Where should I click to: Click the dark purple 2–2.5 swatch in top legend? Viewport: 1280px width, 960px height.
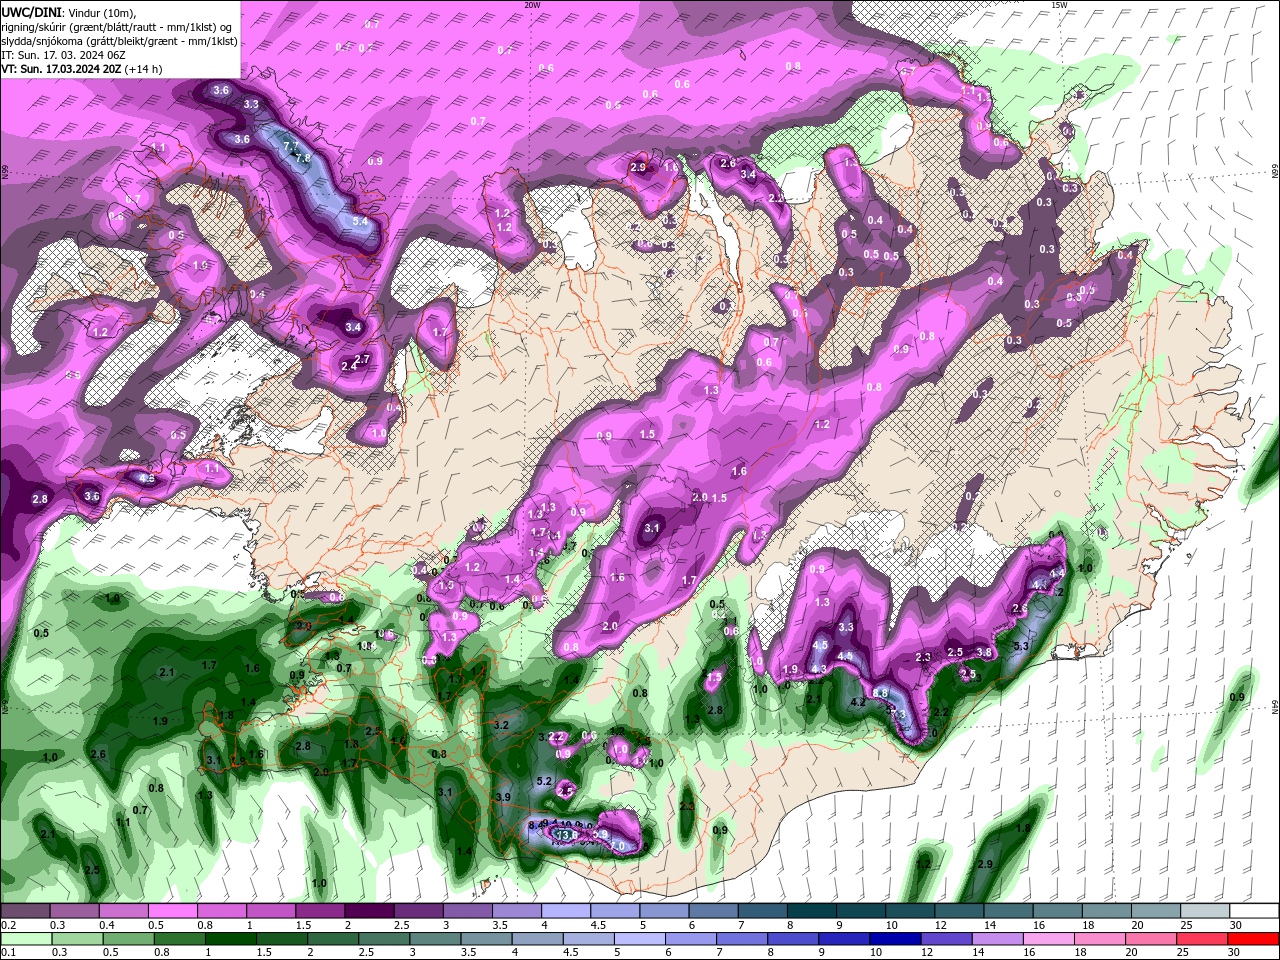[370, 911]
